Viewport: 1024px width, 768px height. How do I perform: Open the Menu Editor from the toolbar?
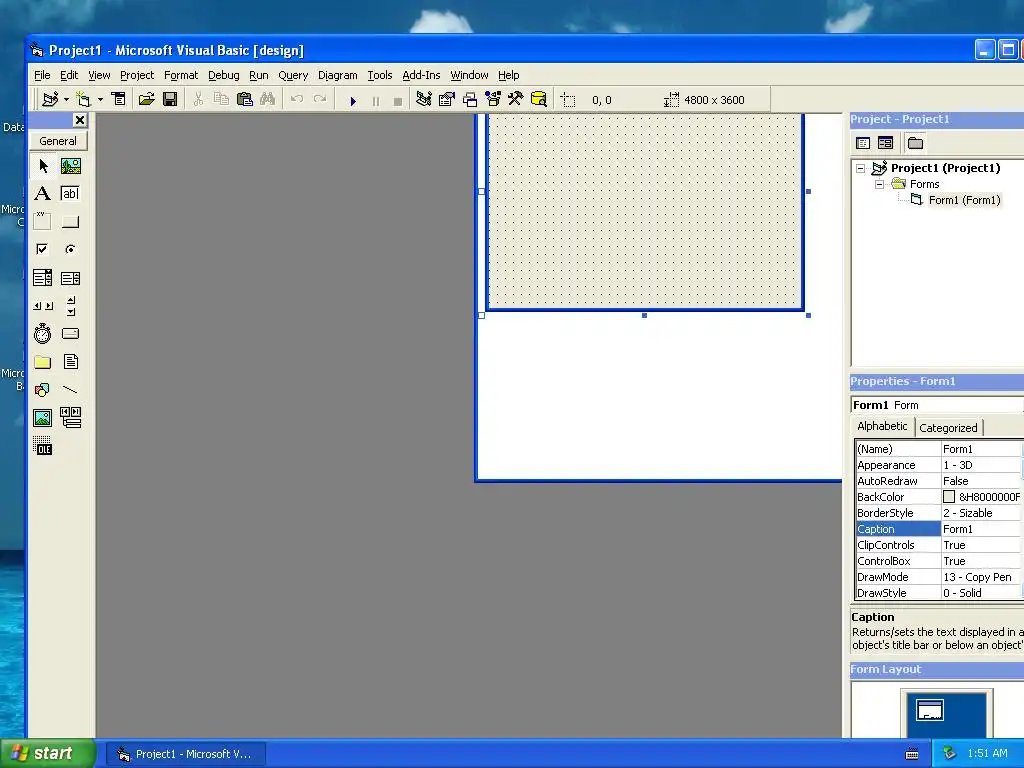pyautogui.click(x=118, y=99)
